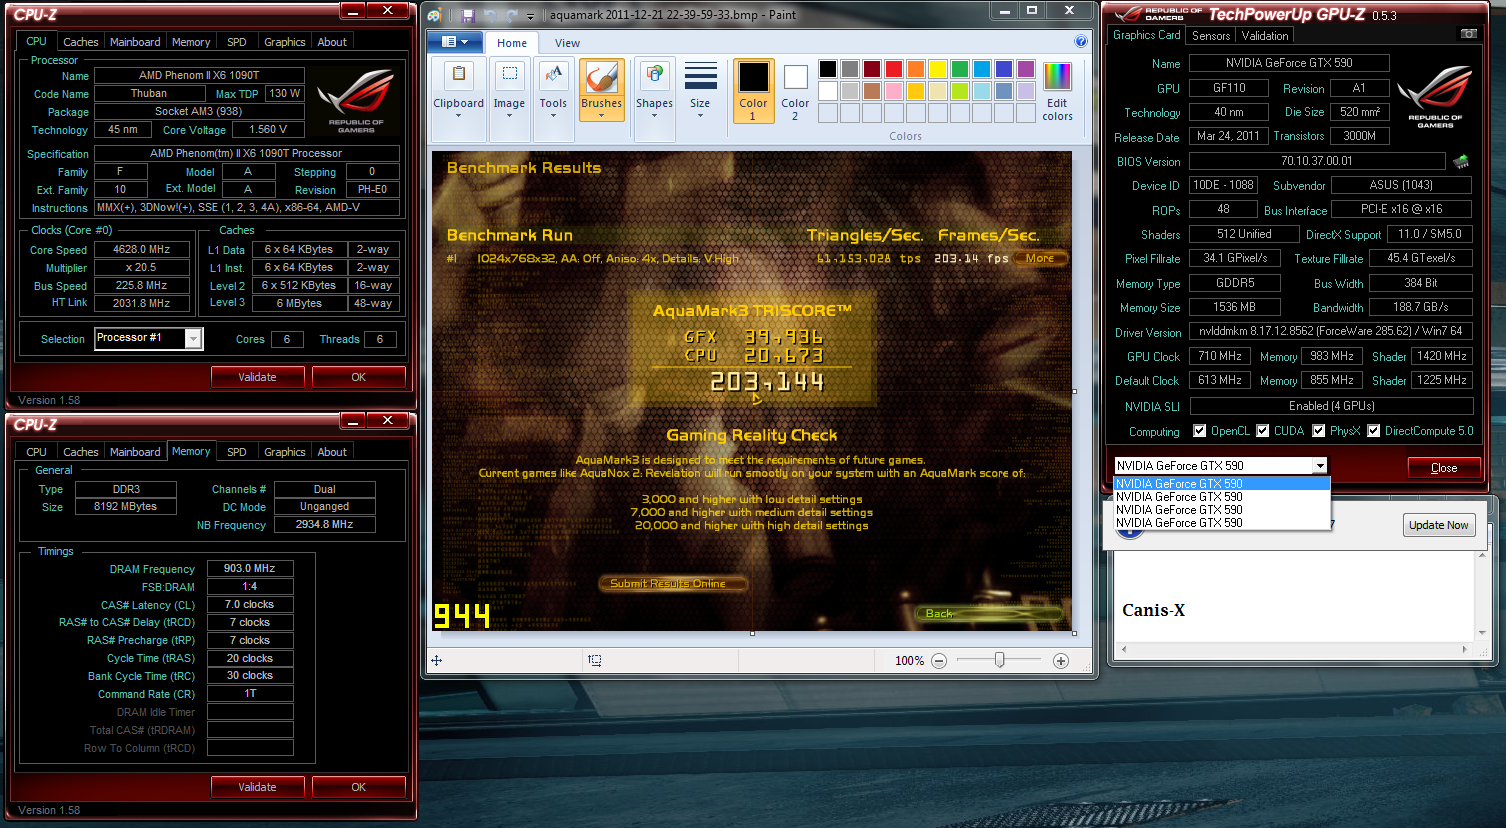Pick the green color swatch in Paint palette

[x=959, y=69]
